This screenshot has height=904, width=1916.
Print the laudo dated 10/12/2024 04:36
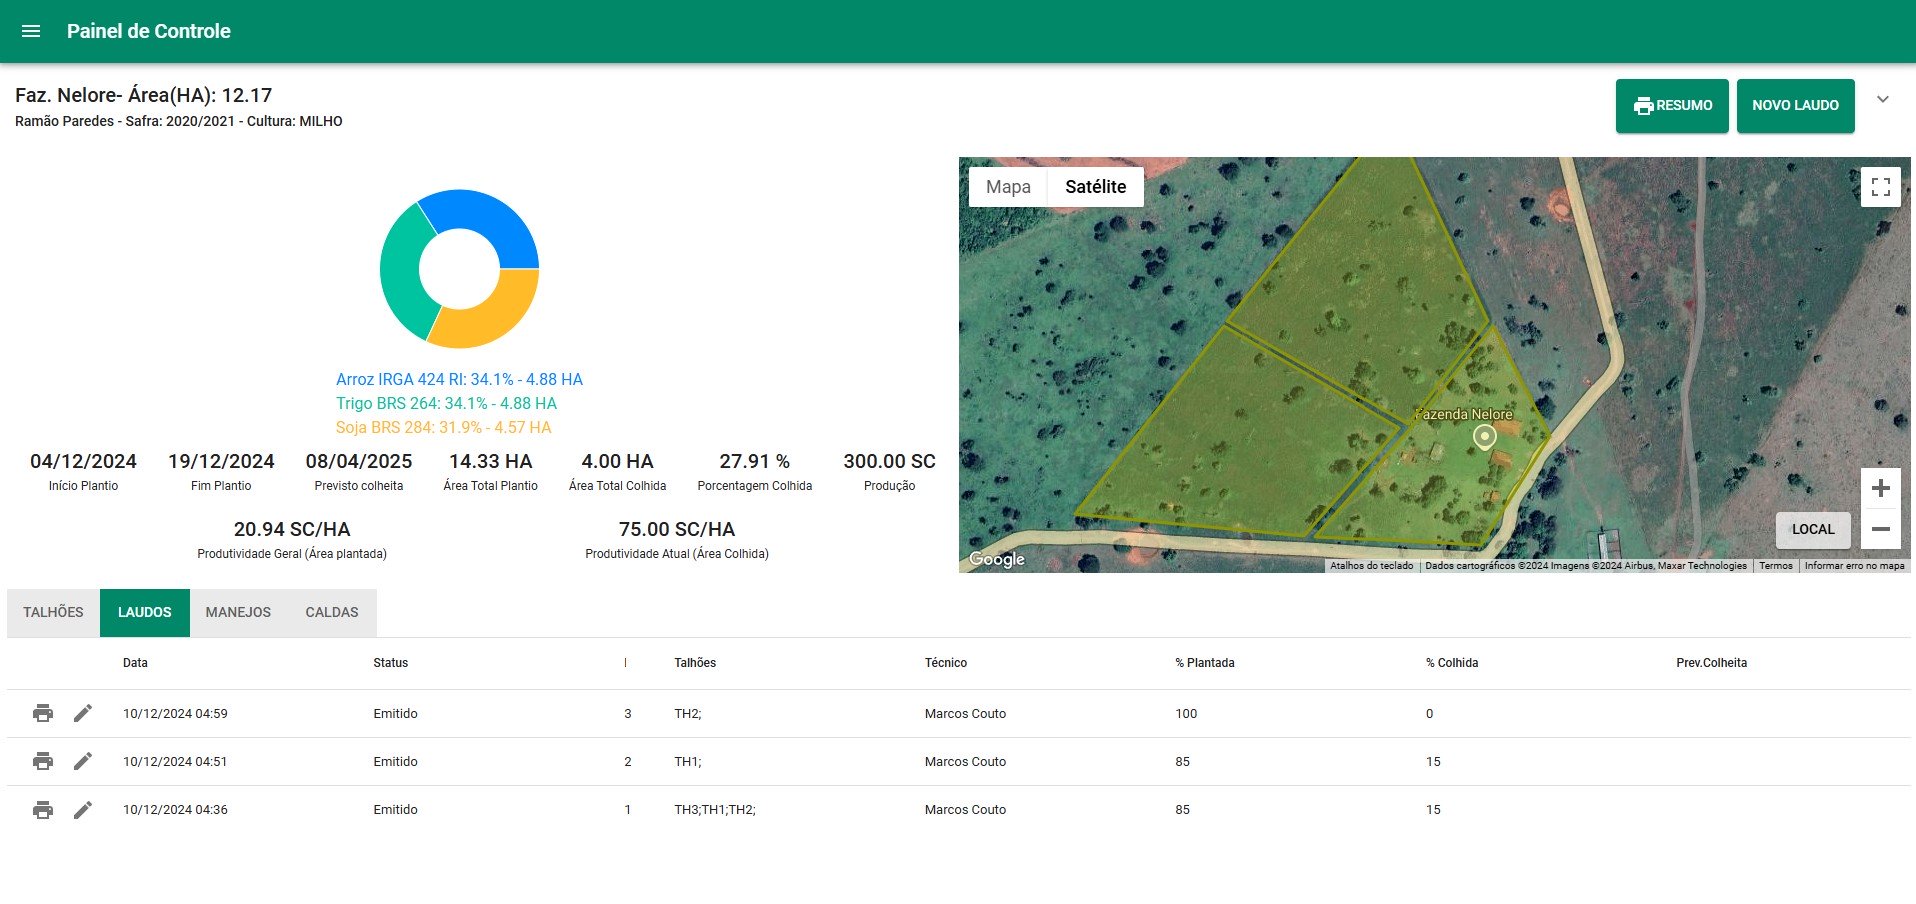pos(43,809)
